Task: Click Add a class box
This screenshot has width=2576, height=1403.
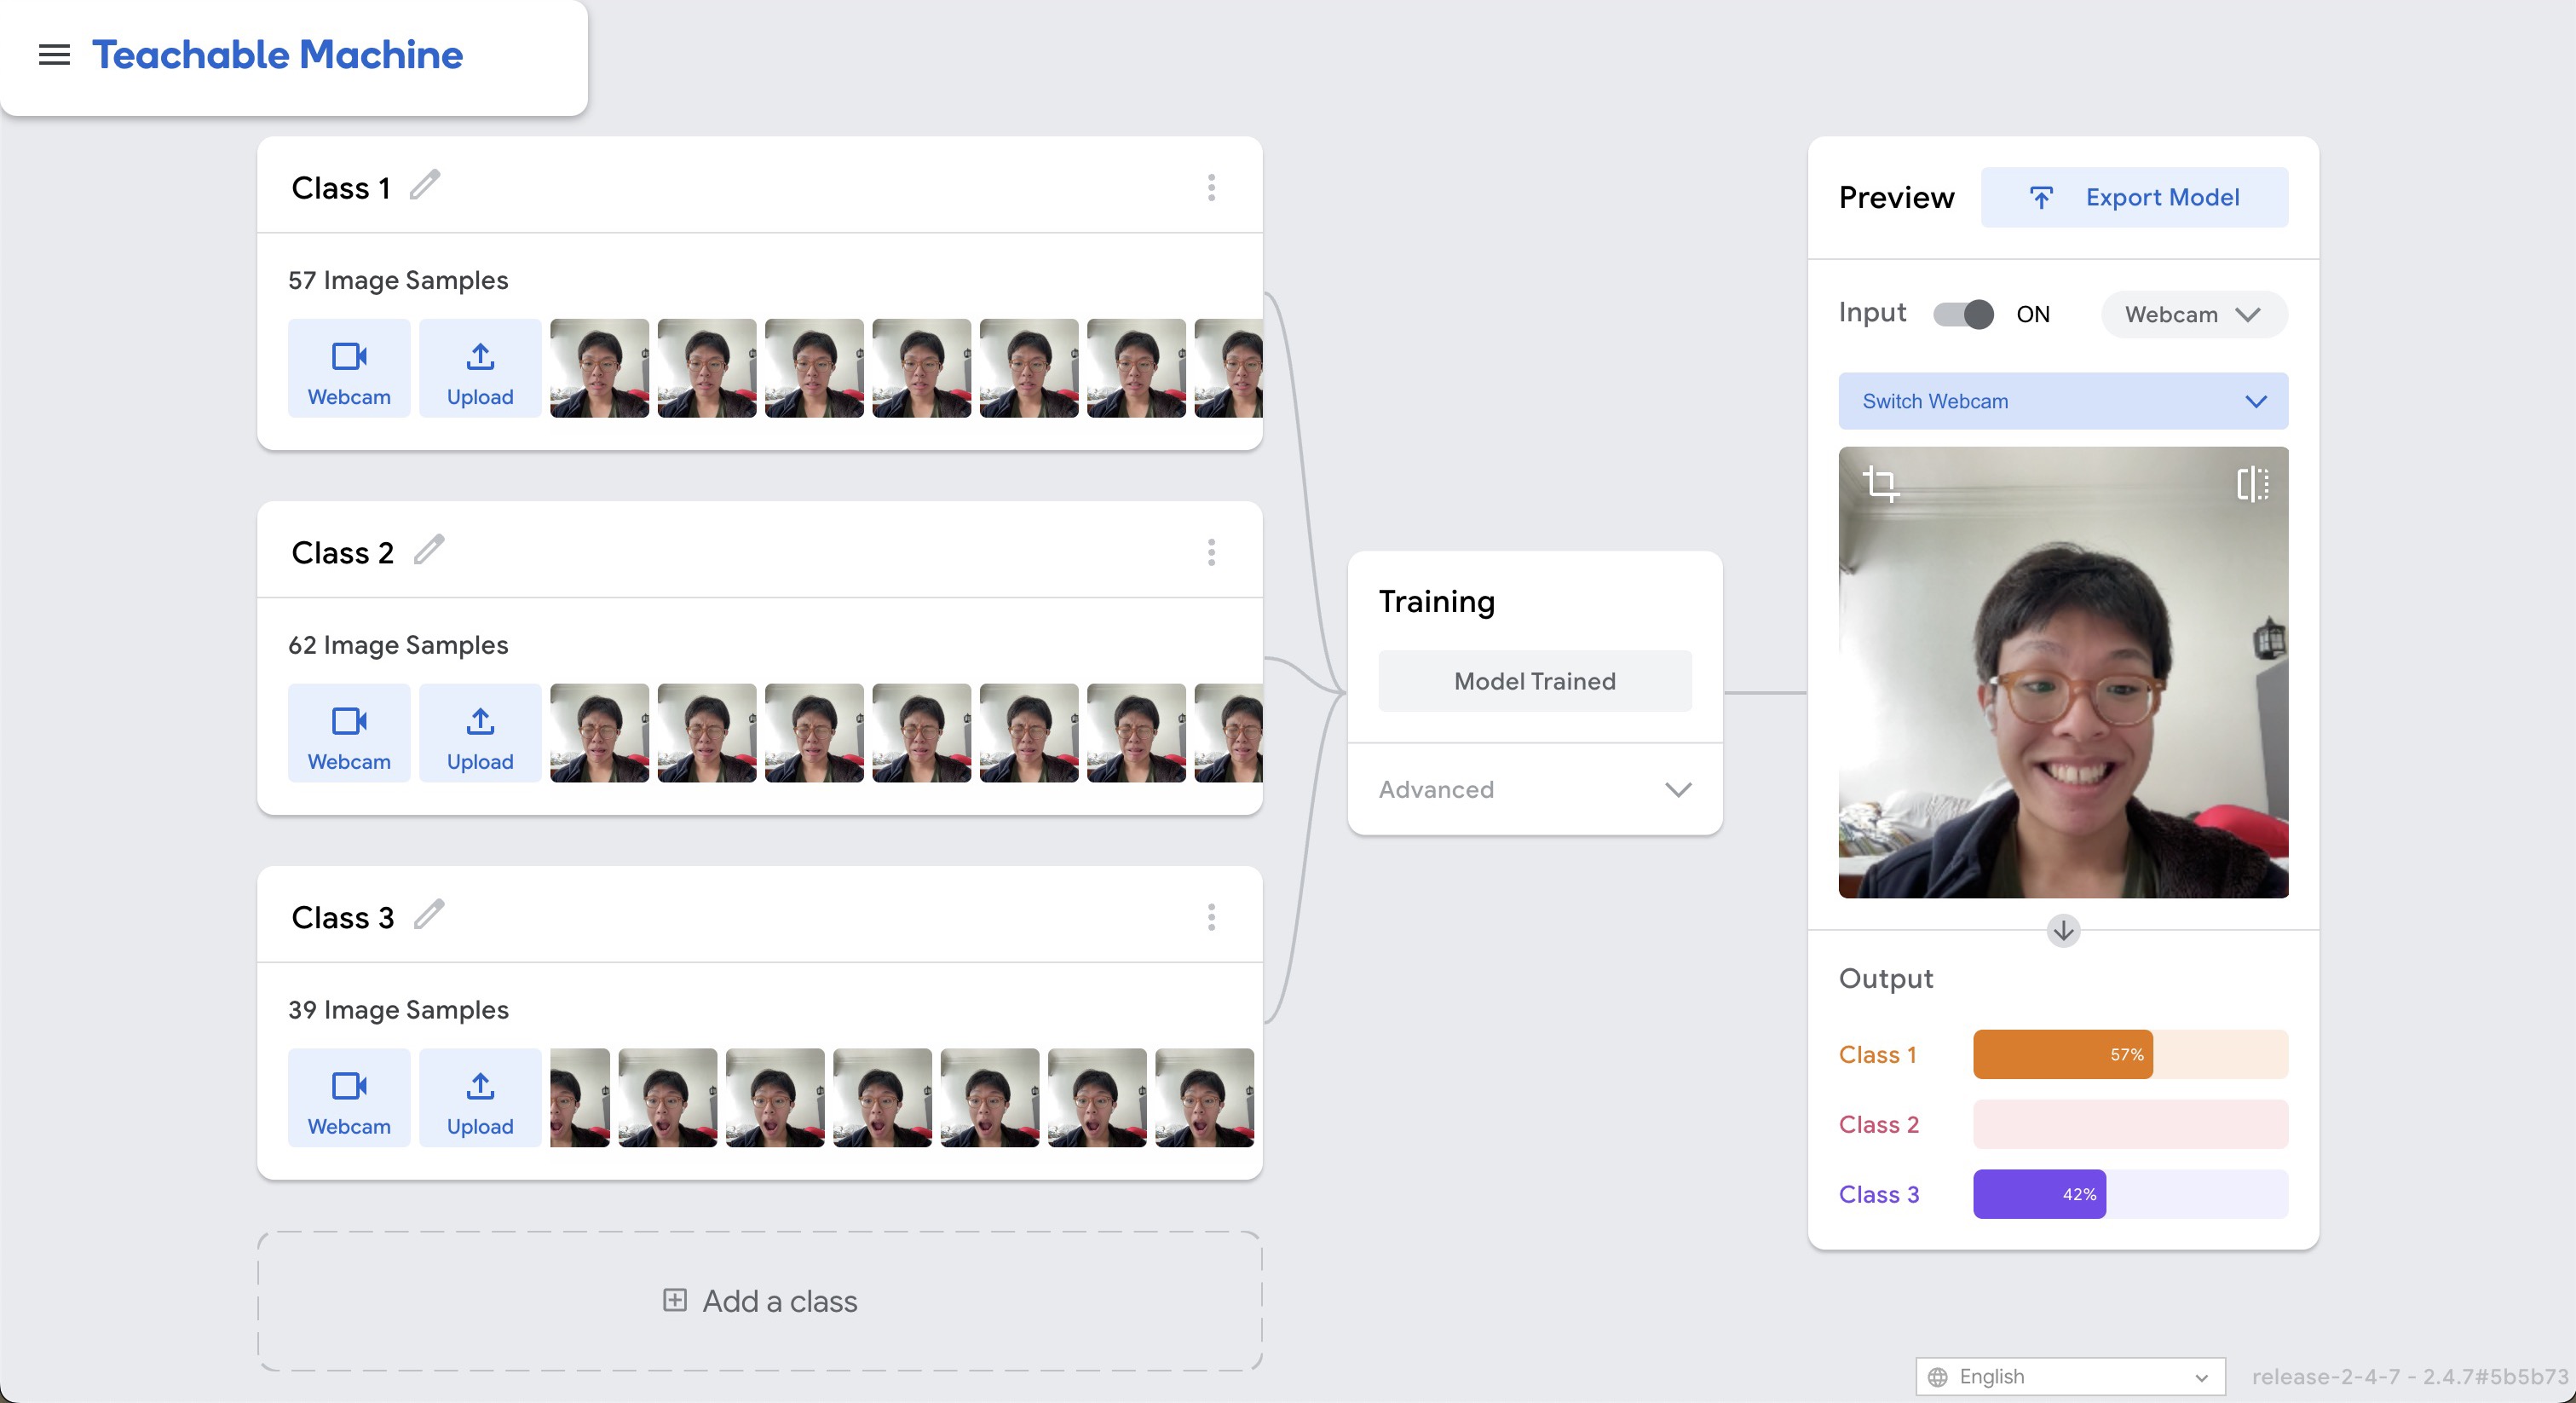Action: 760,1300
